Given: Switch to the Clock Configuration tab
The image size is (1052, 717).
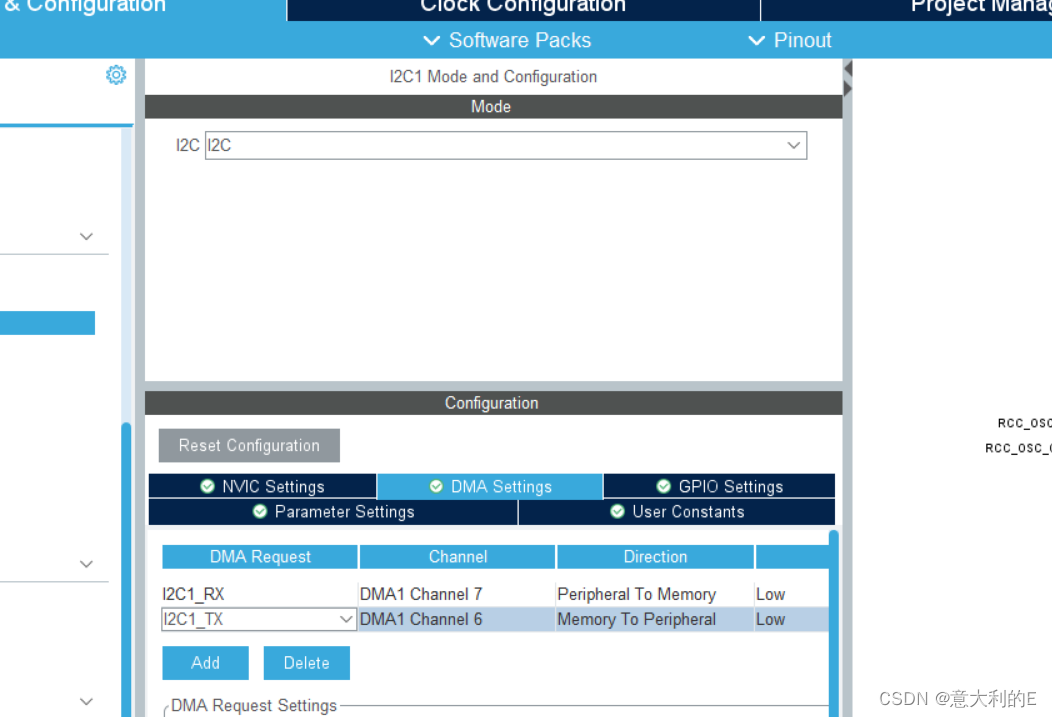Looking at the screenshot, I should point(522,8).
